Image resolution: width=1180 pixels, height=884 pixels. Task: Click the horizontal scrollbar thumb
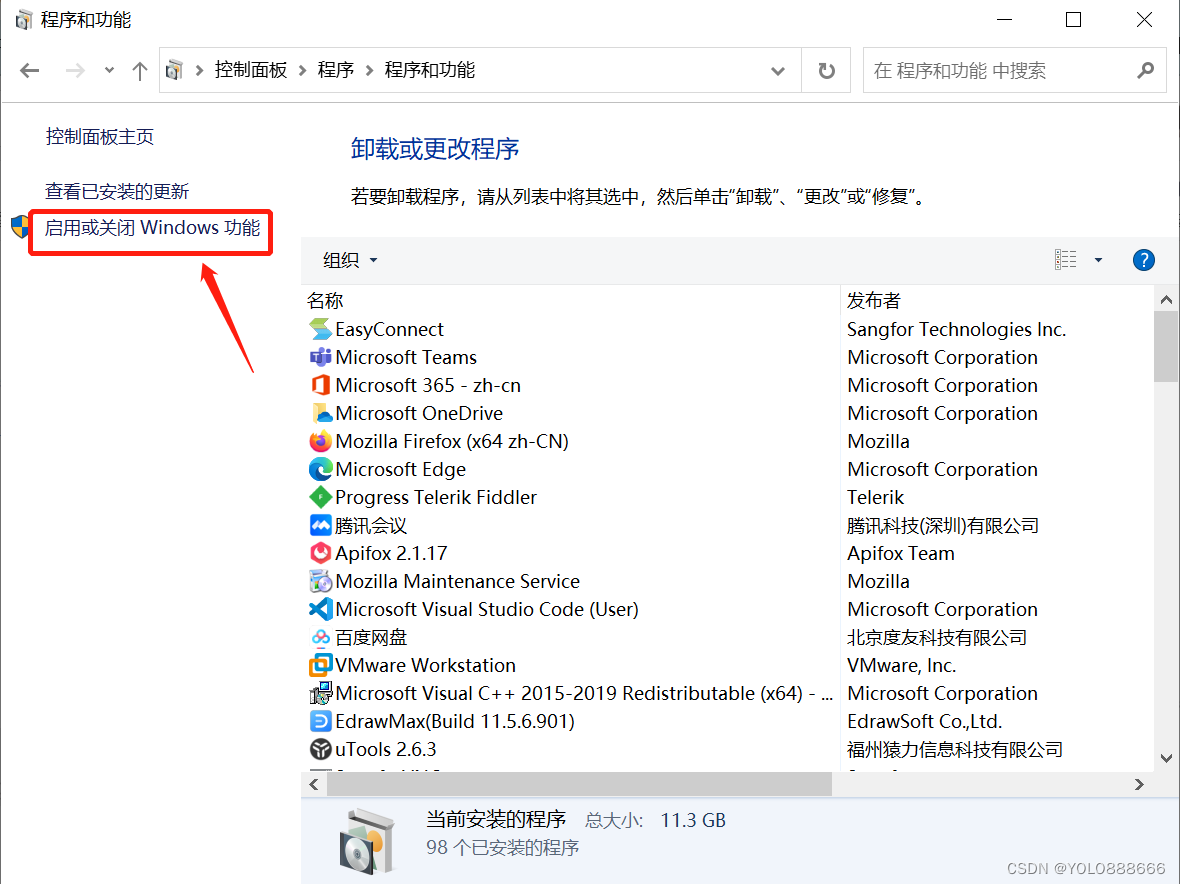(579, 785)
